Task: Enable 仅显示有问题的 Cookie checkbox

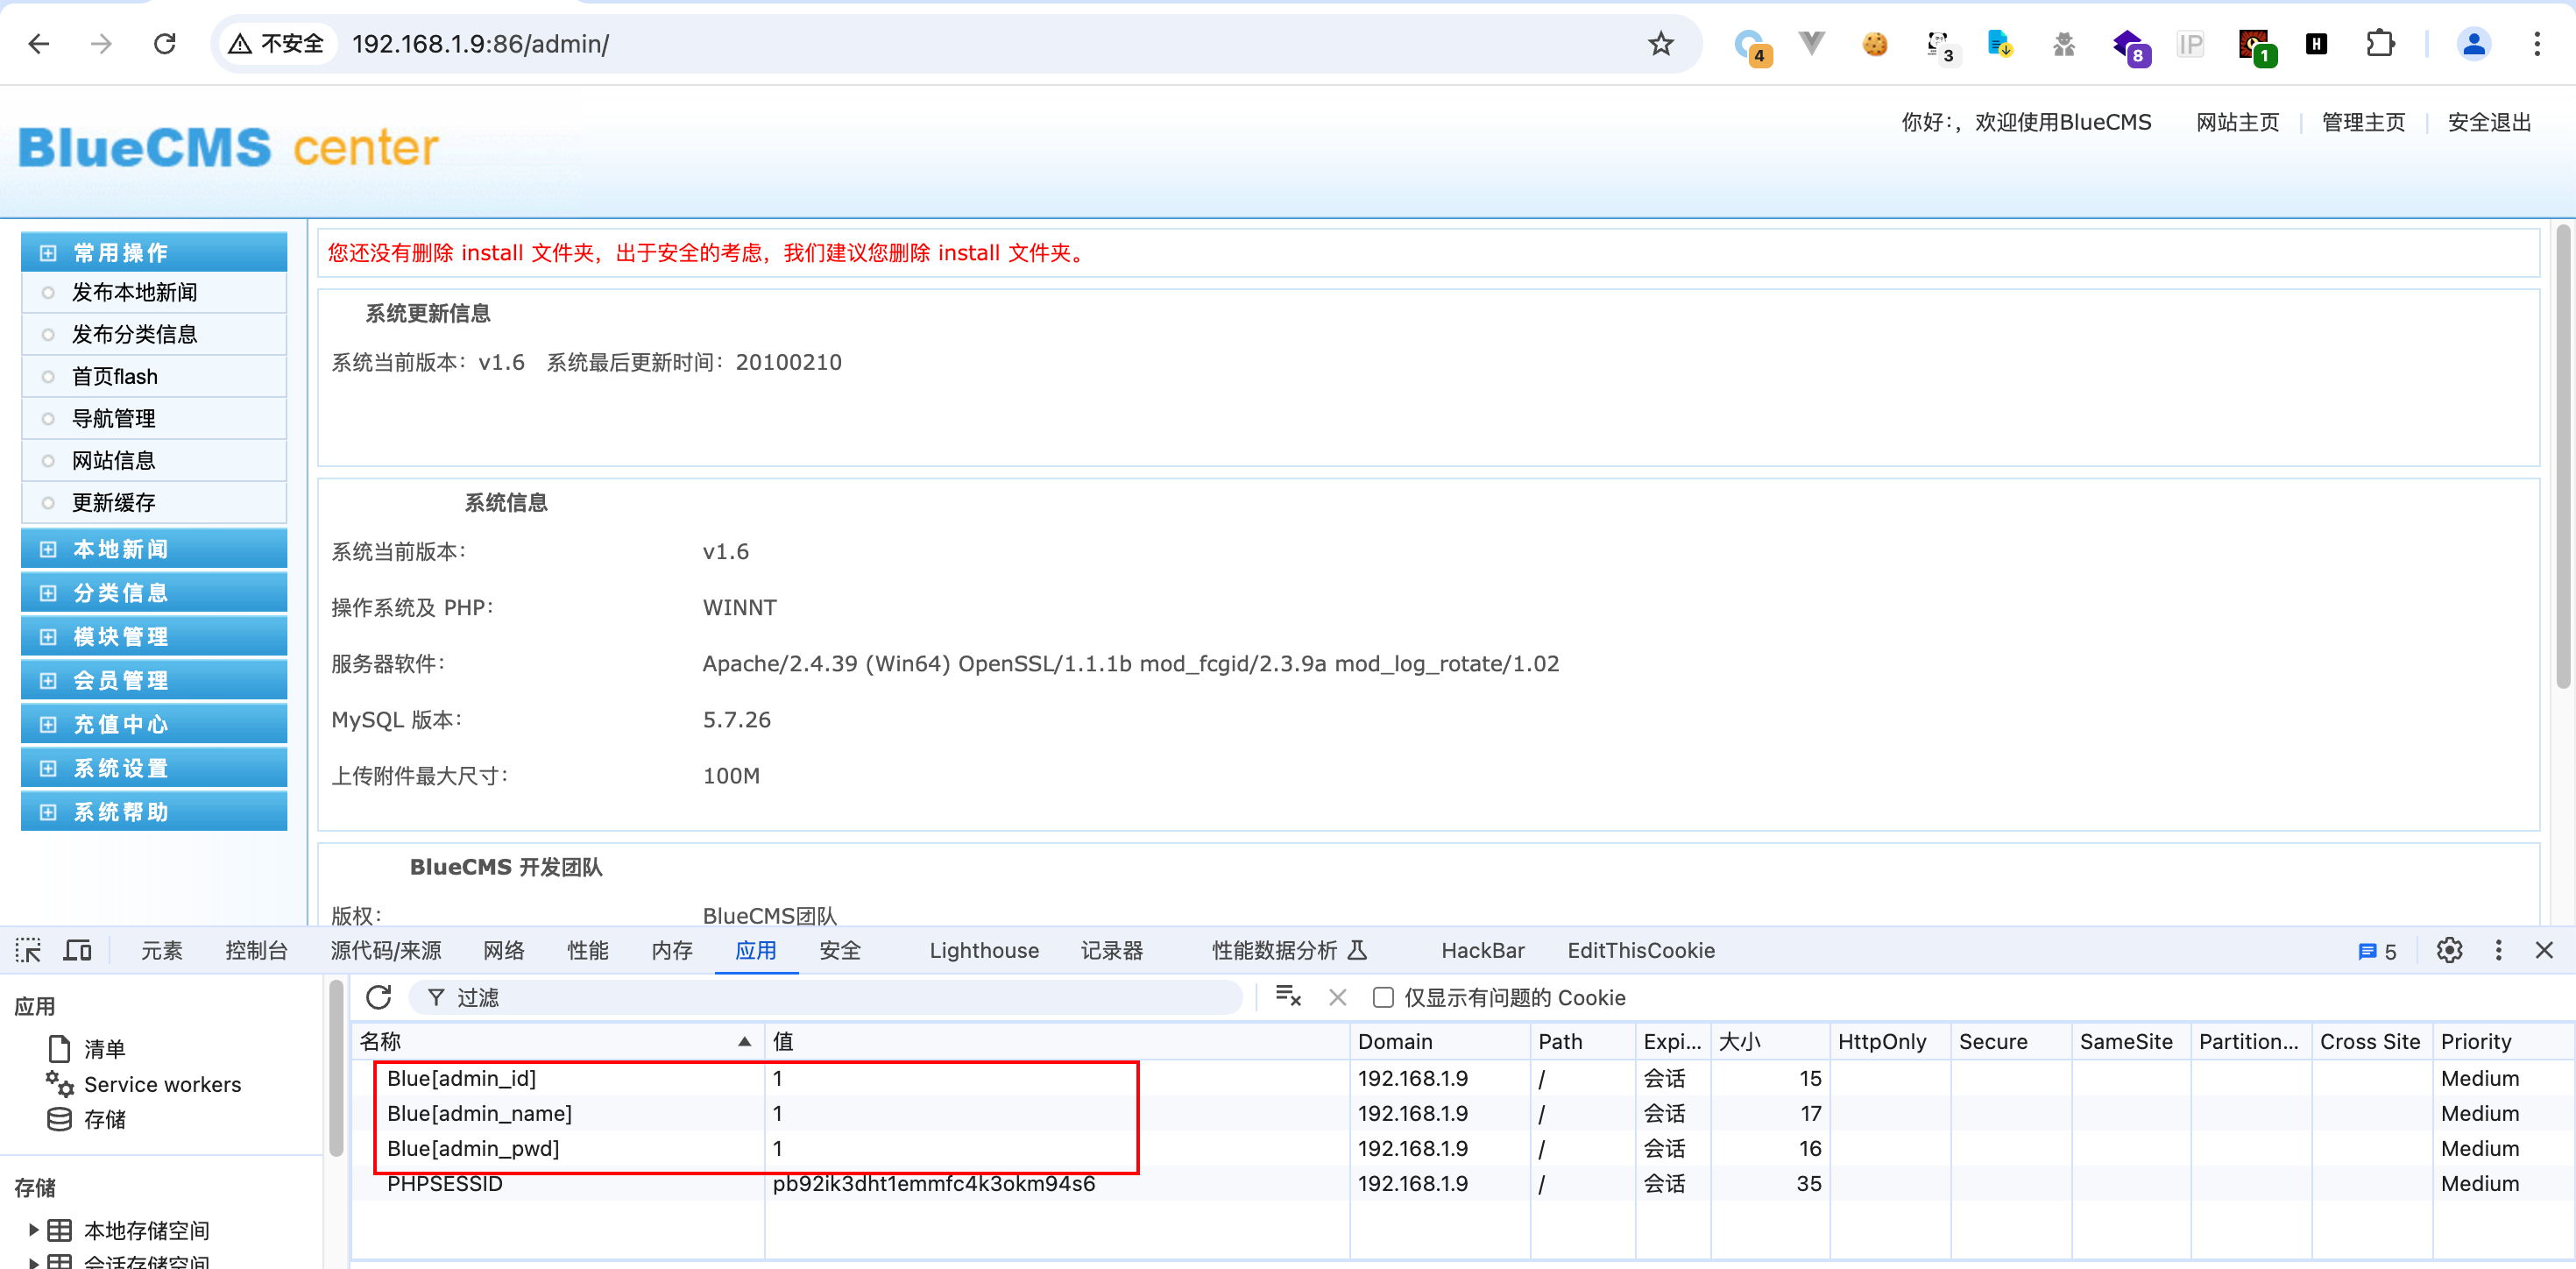Action: click(x=1382, y=997)
